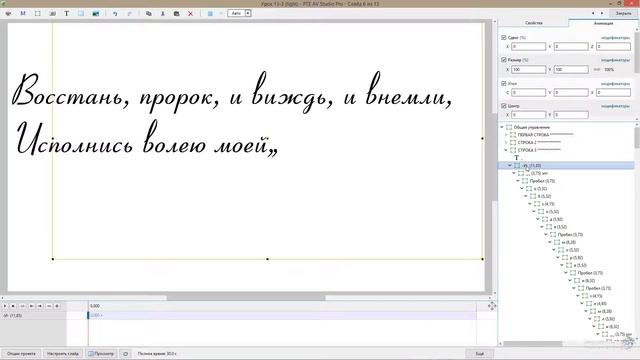This screenshot has width=640, height=360.
Task: Start timeline playback with play button
Action: (x=5, y=306)
